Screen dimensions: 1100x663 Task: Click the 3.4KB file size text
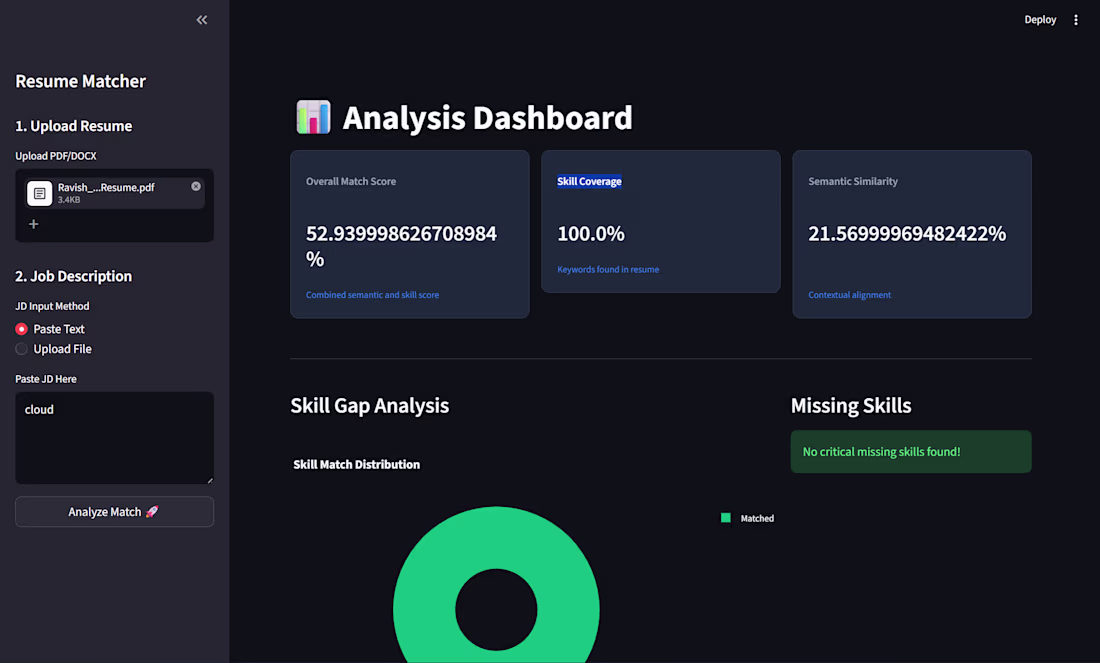[x=69, y=200]
